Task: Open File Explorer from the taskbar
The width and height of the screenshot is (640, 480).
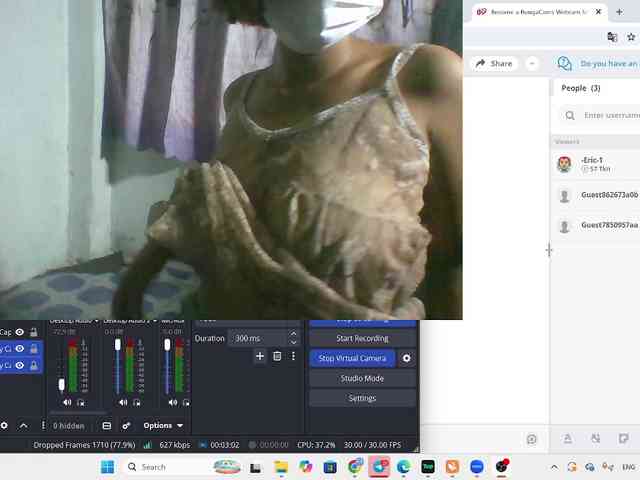Action: point(281,467)
